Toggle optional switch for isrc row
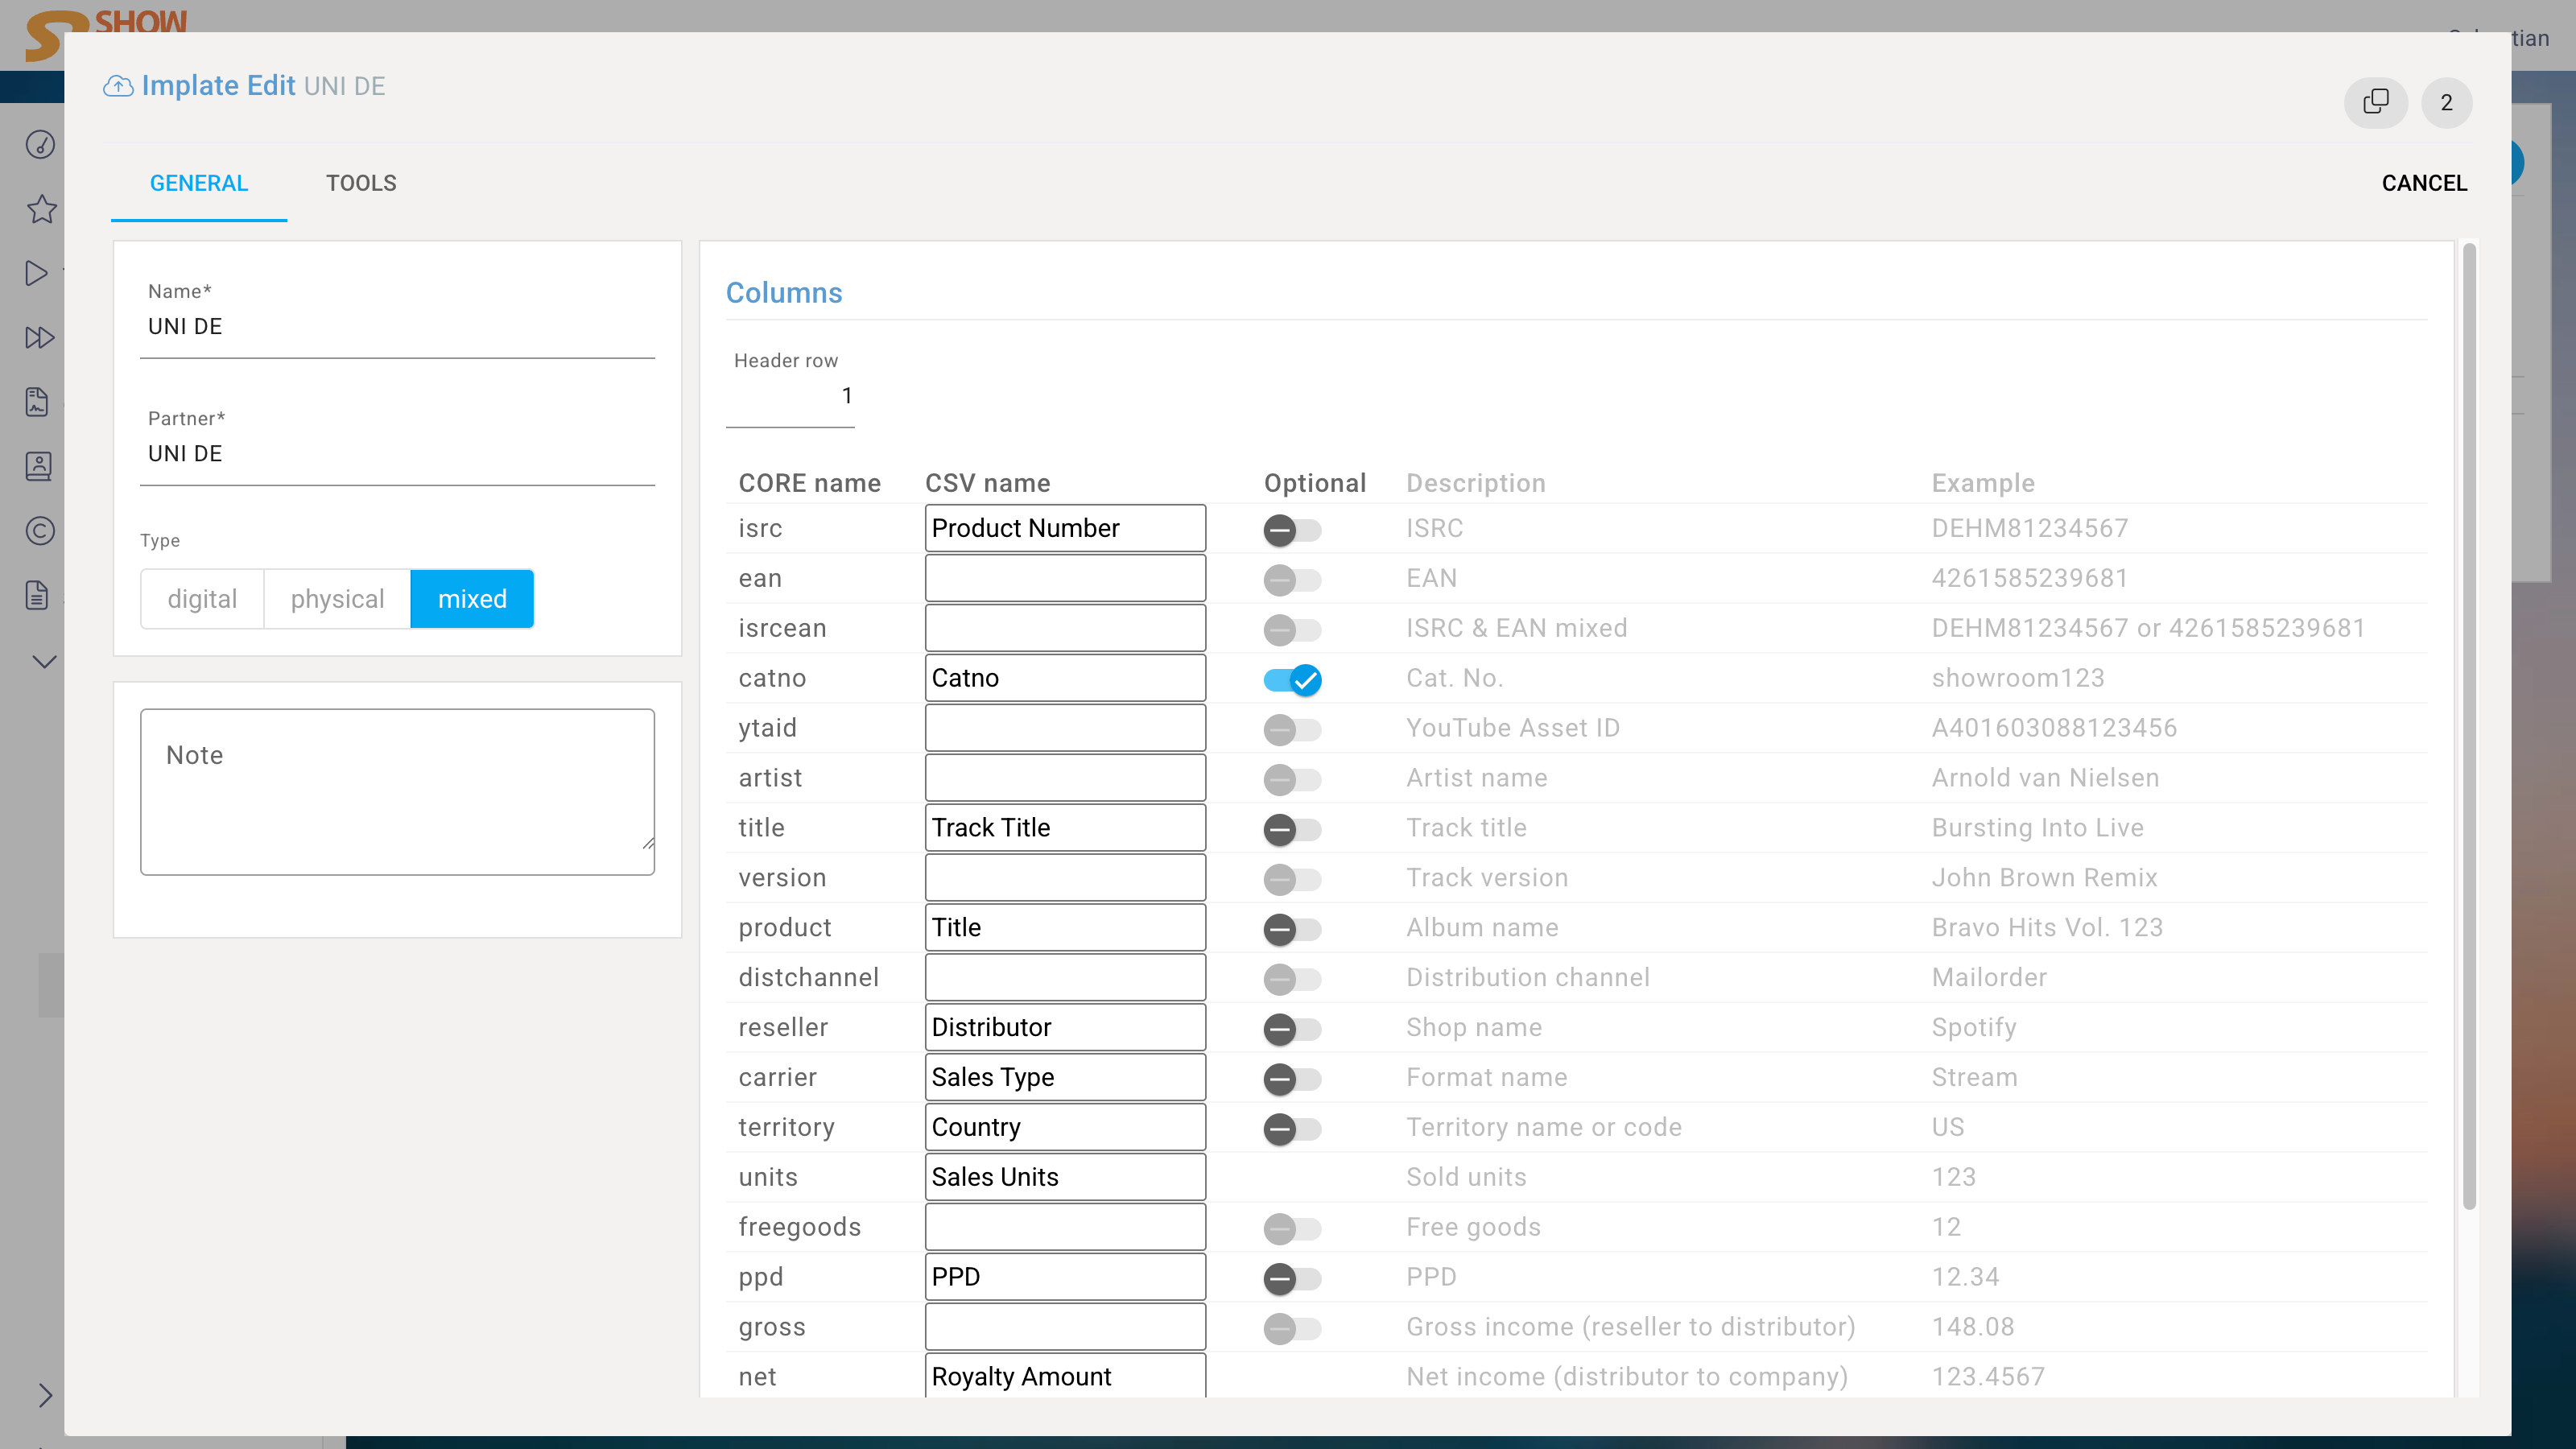The image size is (2576, 1449). [1292, 530]
